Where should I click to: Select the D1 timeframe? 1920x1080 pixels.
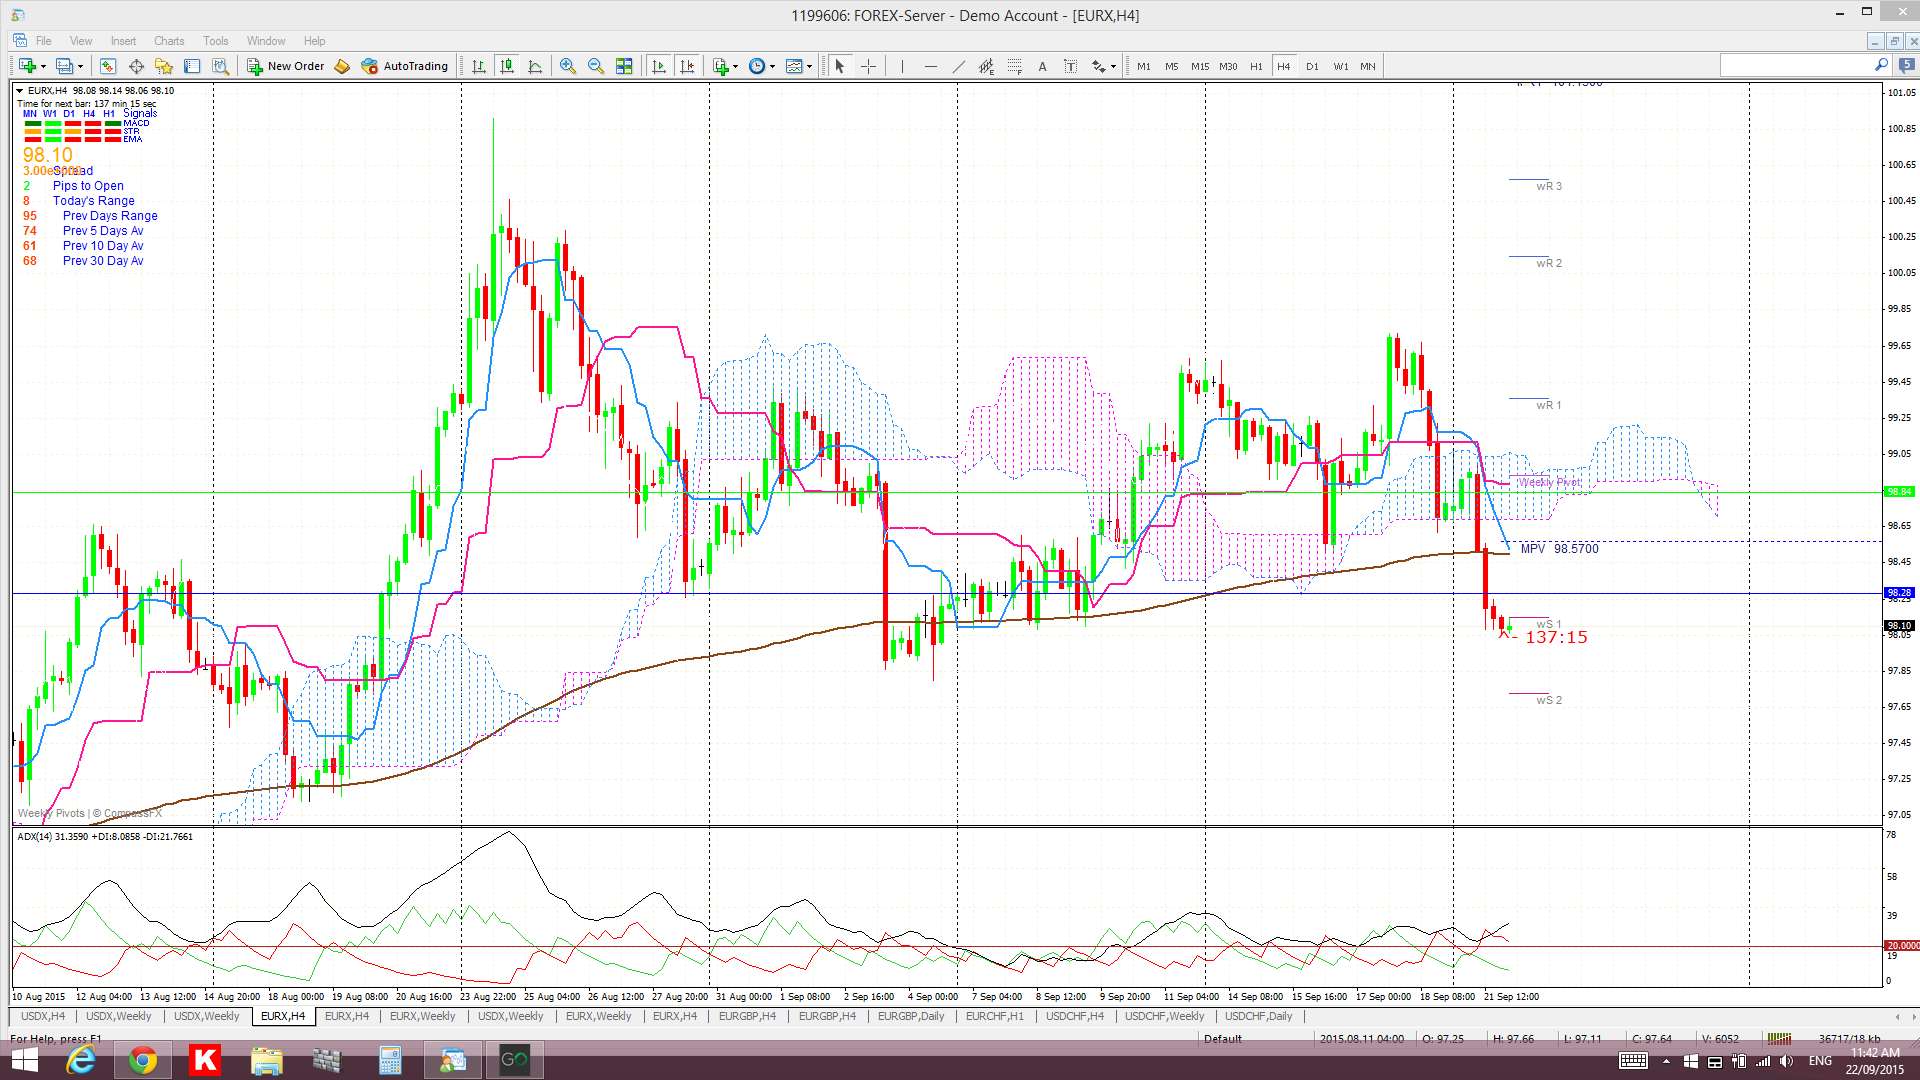[x=1312, y=66]
